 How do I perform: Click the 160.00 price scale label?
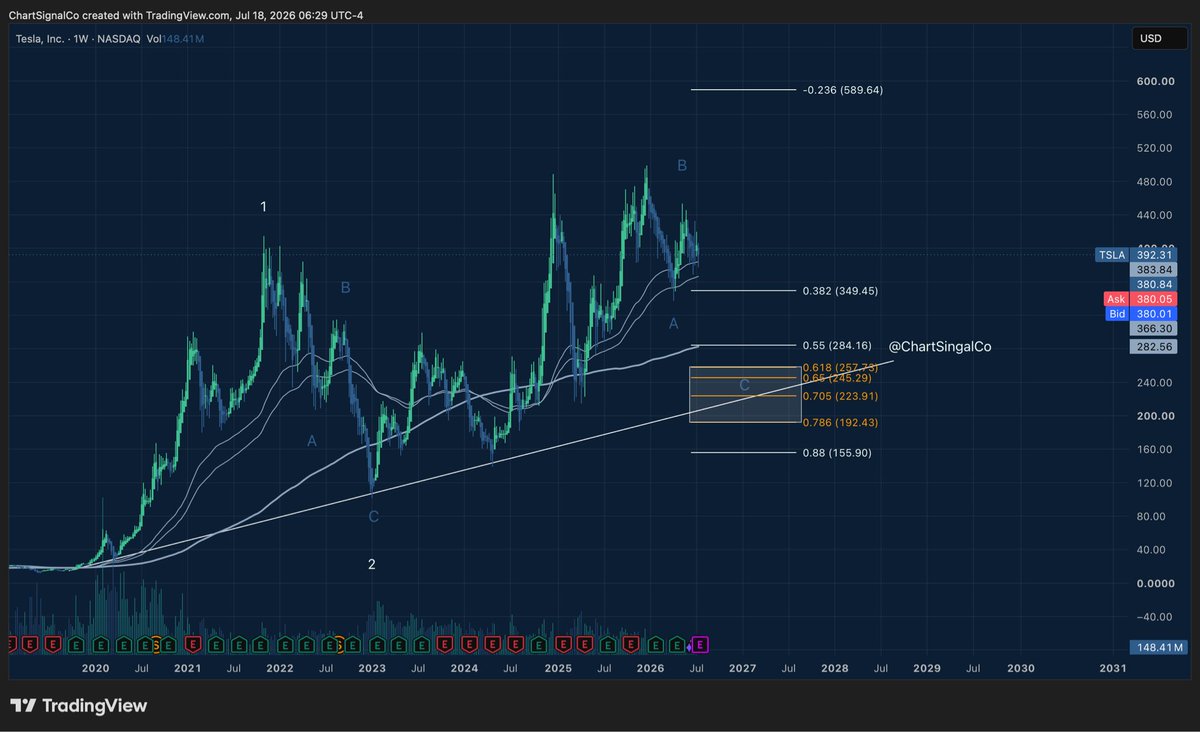(1156, 449)
